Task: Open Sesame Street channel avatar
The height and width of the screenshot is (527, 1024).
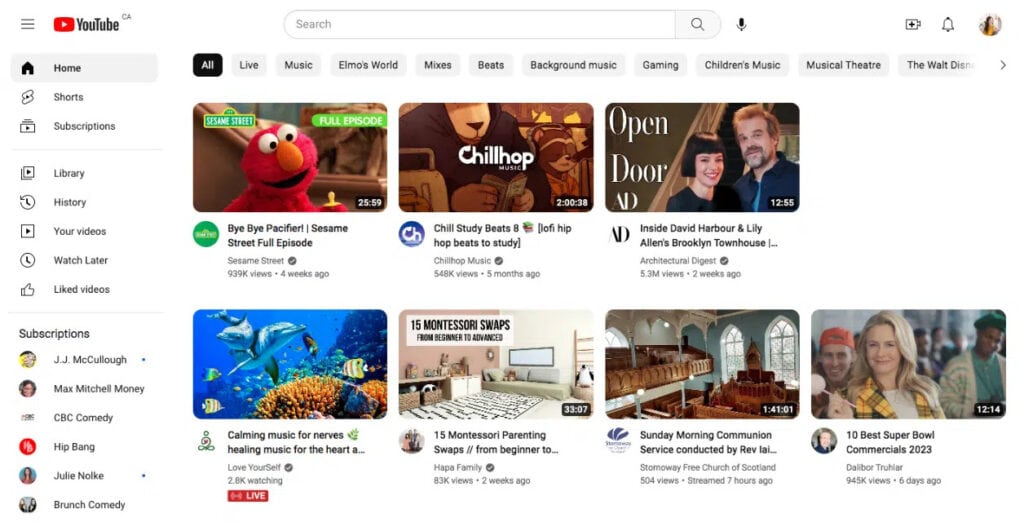Action: click(x=206, y=234)
